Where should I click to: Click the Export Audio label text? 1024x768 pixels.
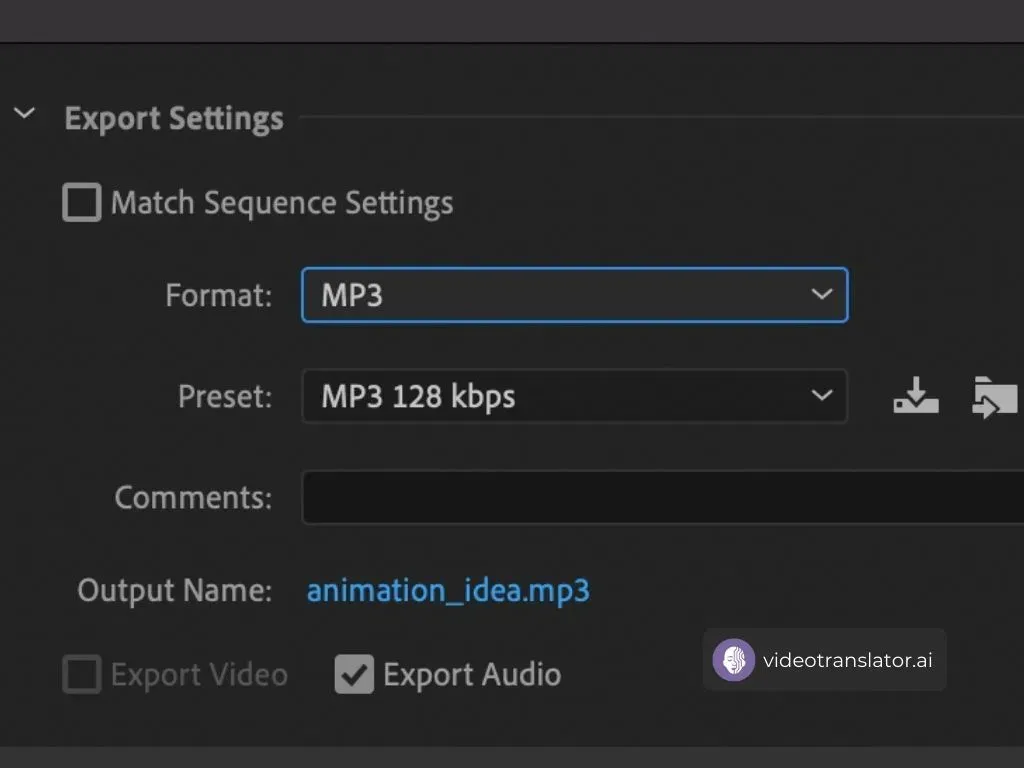tap(471, 674)
